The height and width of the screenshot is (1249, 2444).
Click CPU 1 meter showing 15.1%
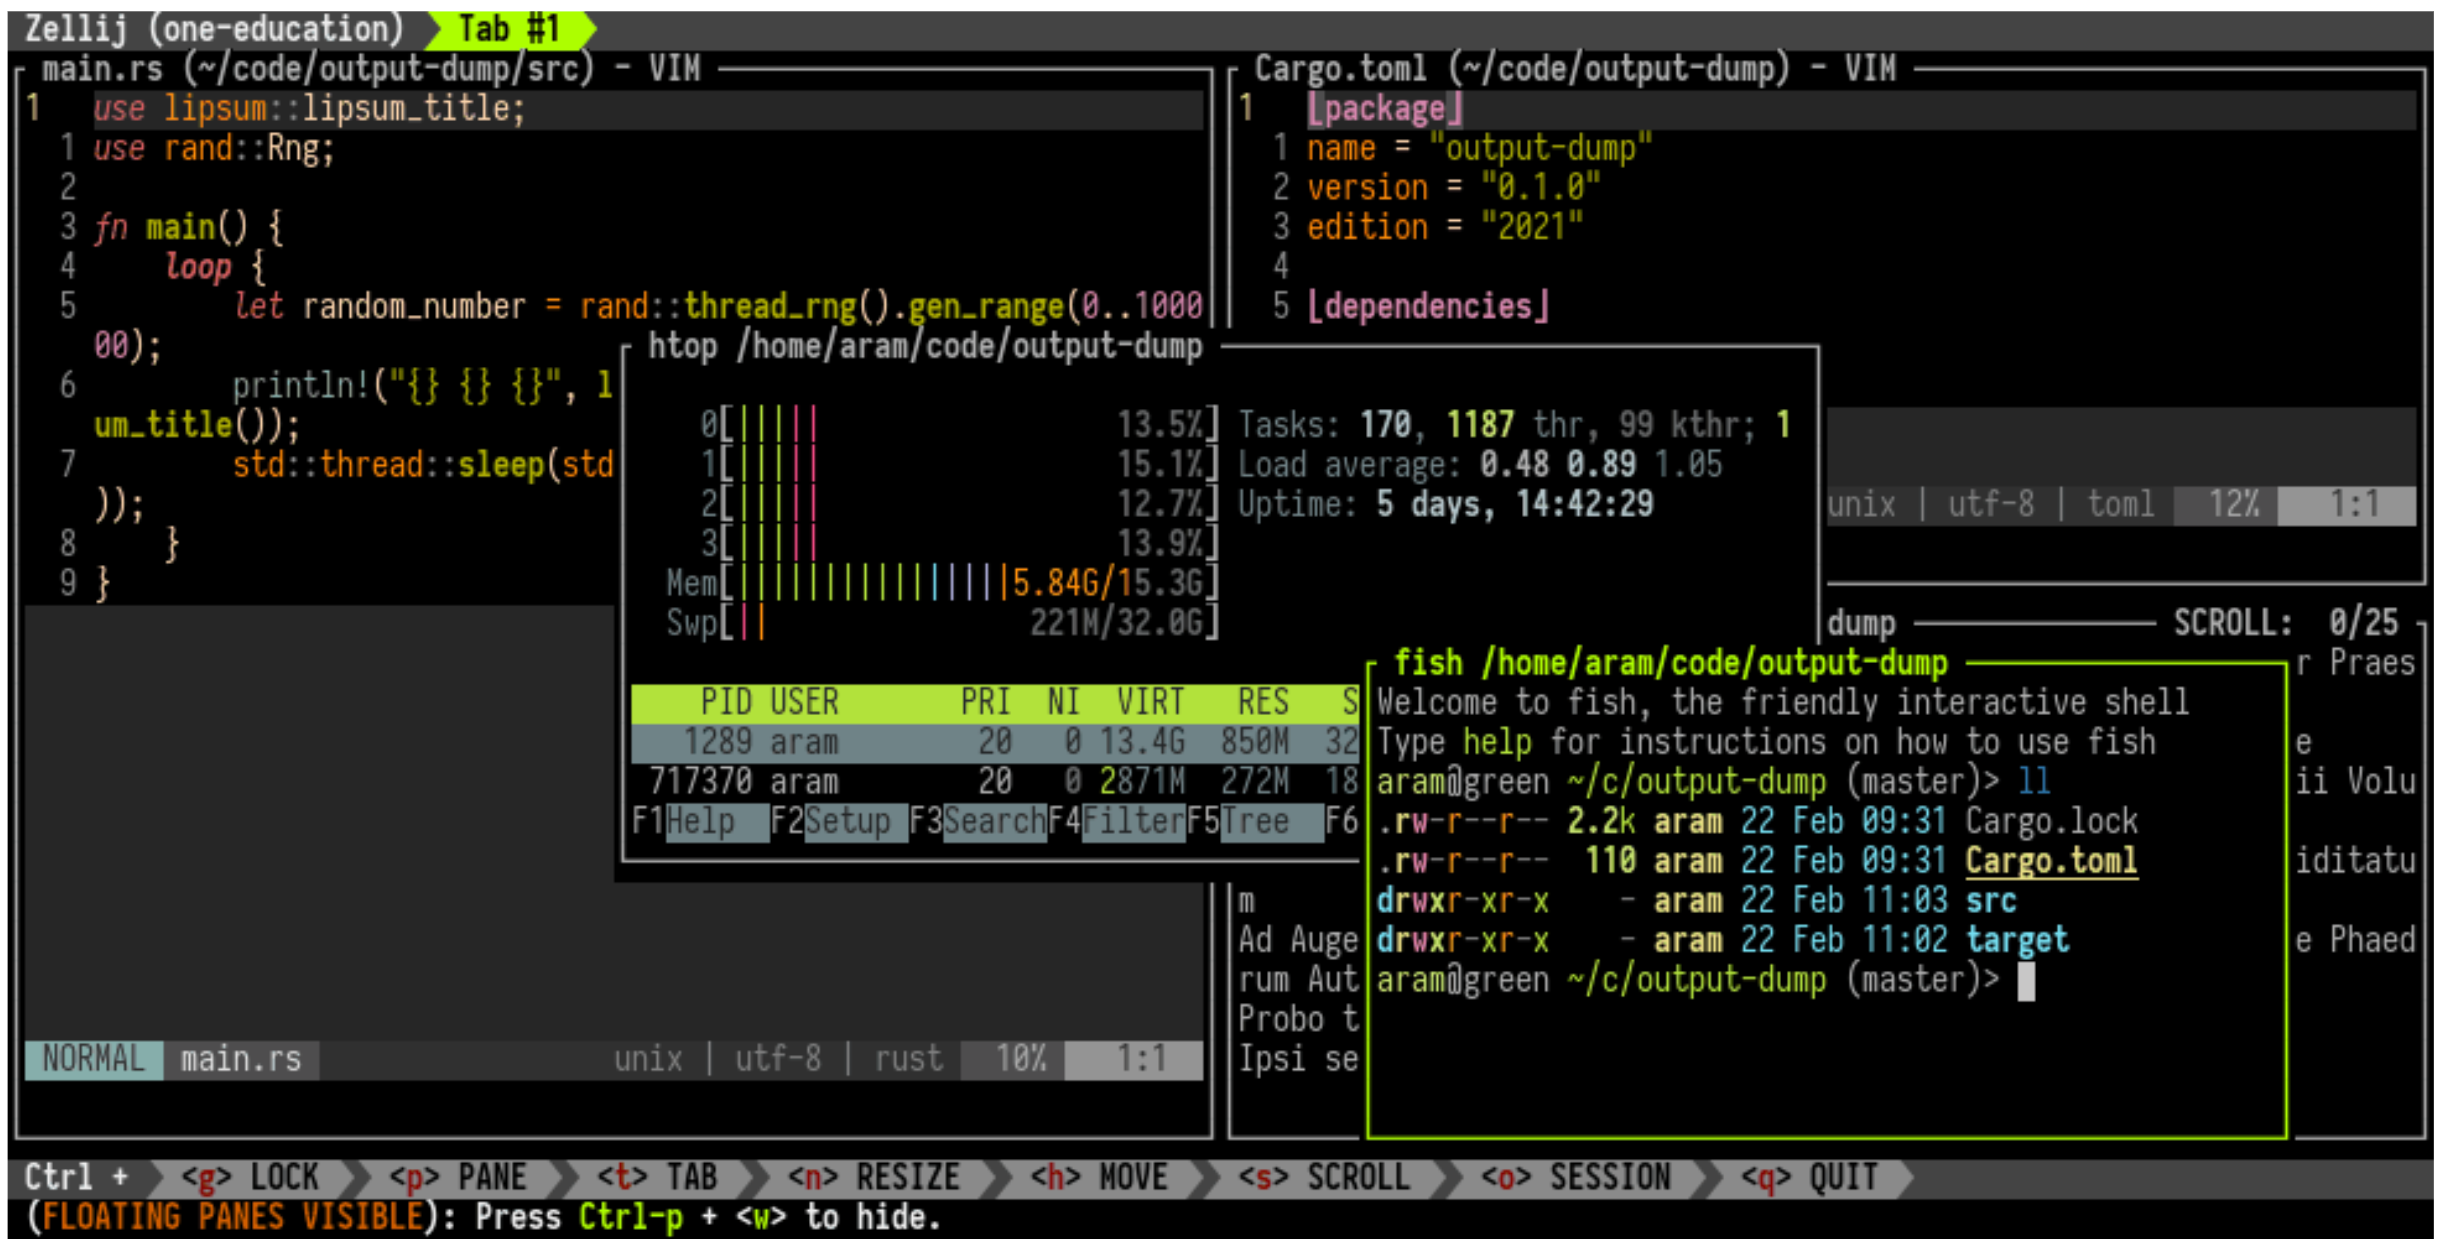pyautogui.click(x=959, y=465)
